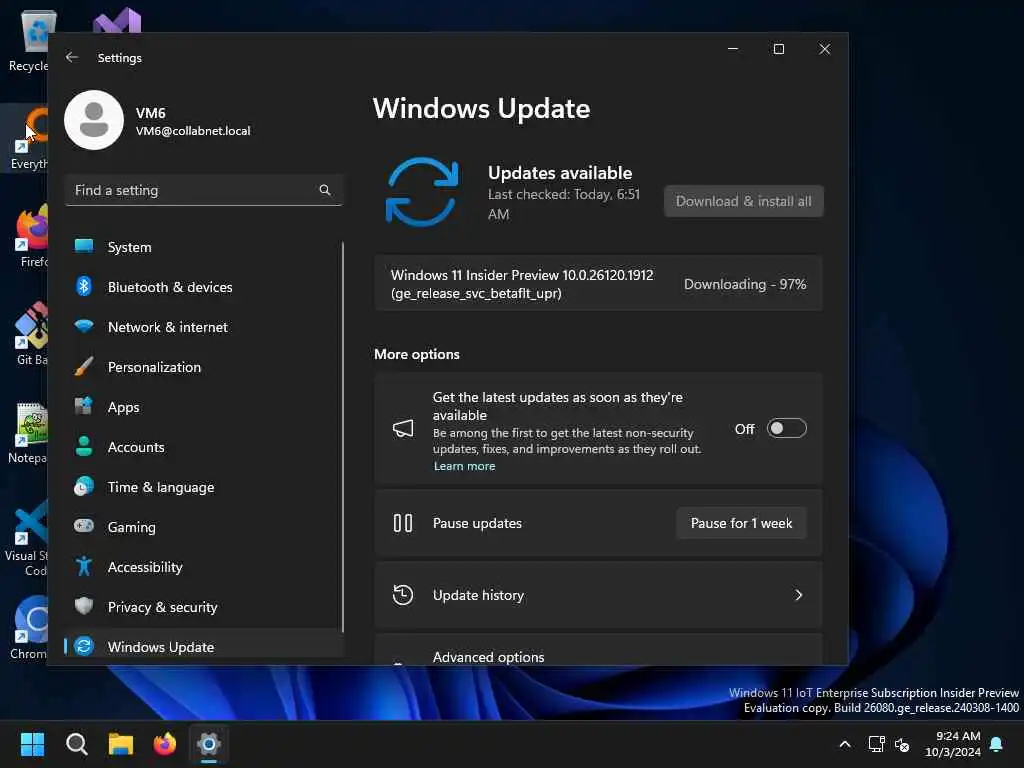1024x768 pixels.
Task: Open the Git Bash desktop shortcut
Action: (x=31, y=334)
